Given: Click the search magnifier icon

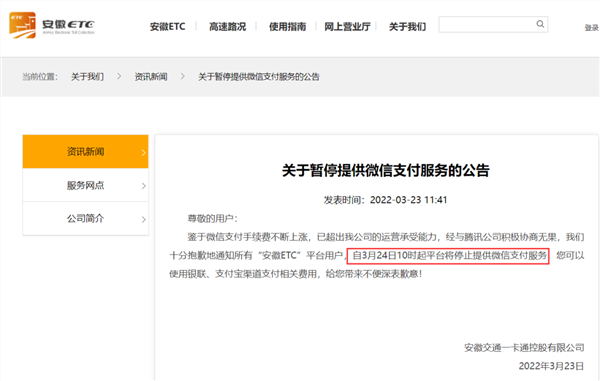Looking at the screenshot, I should pos(540,24).
